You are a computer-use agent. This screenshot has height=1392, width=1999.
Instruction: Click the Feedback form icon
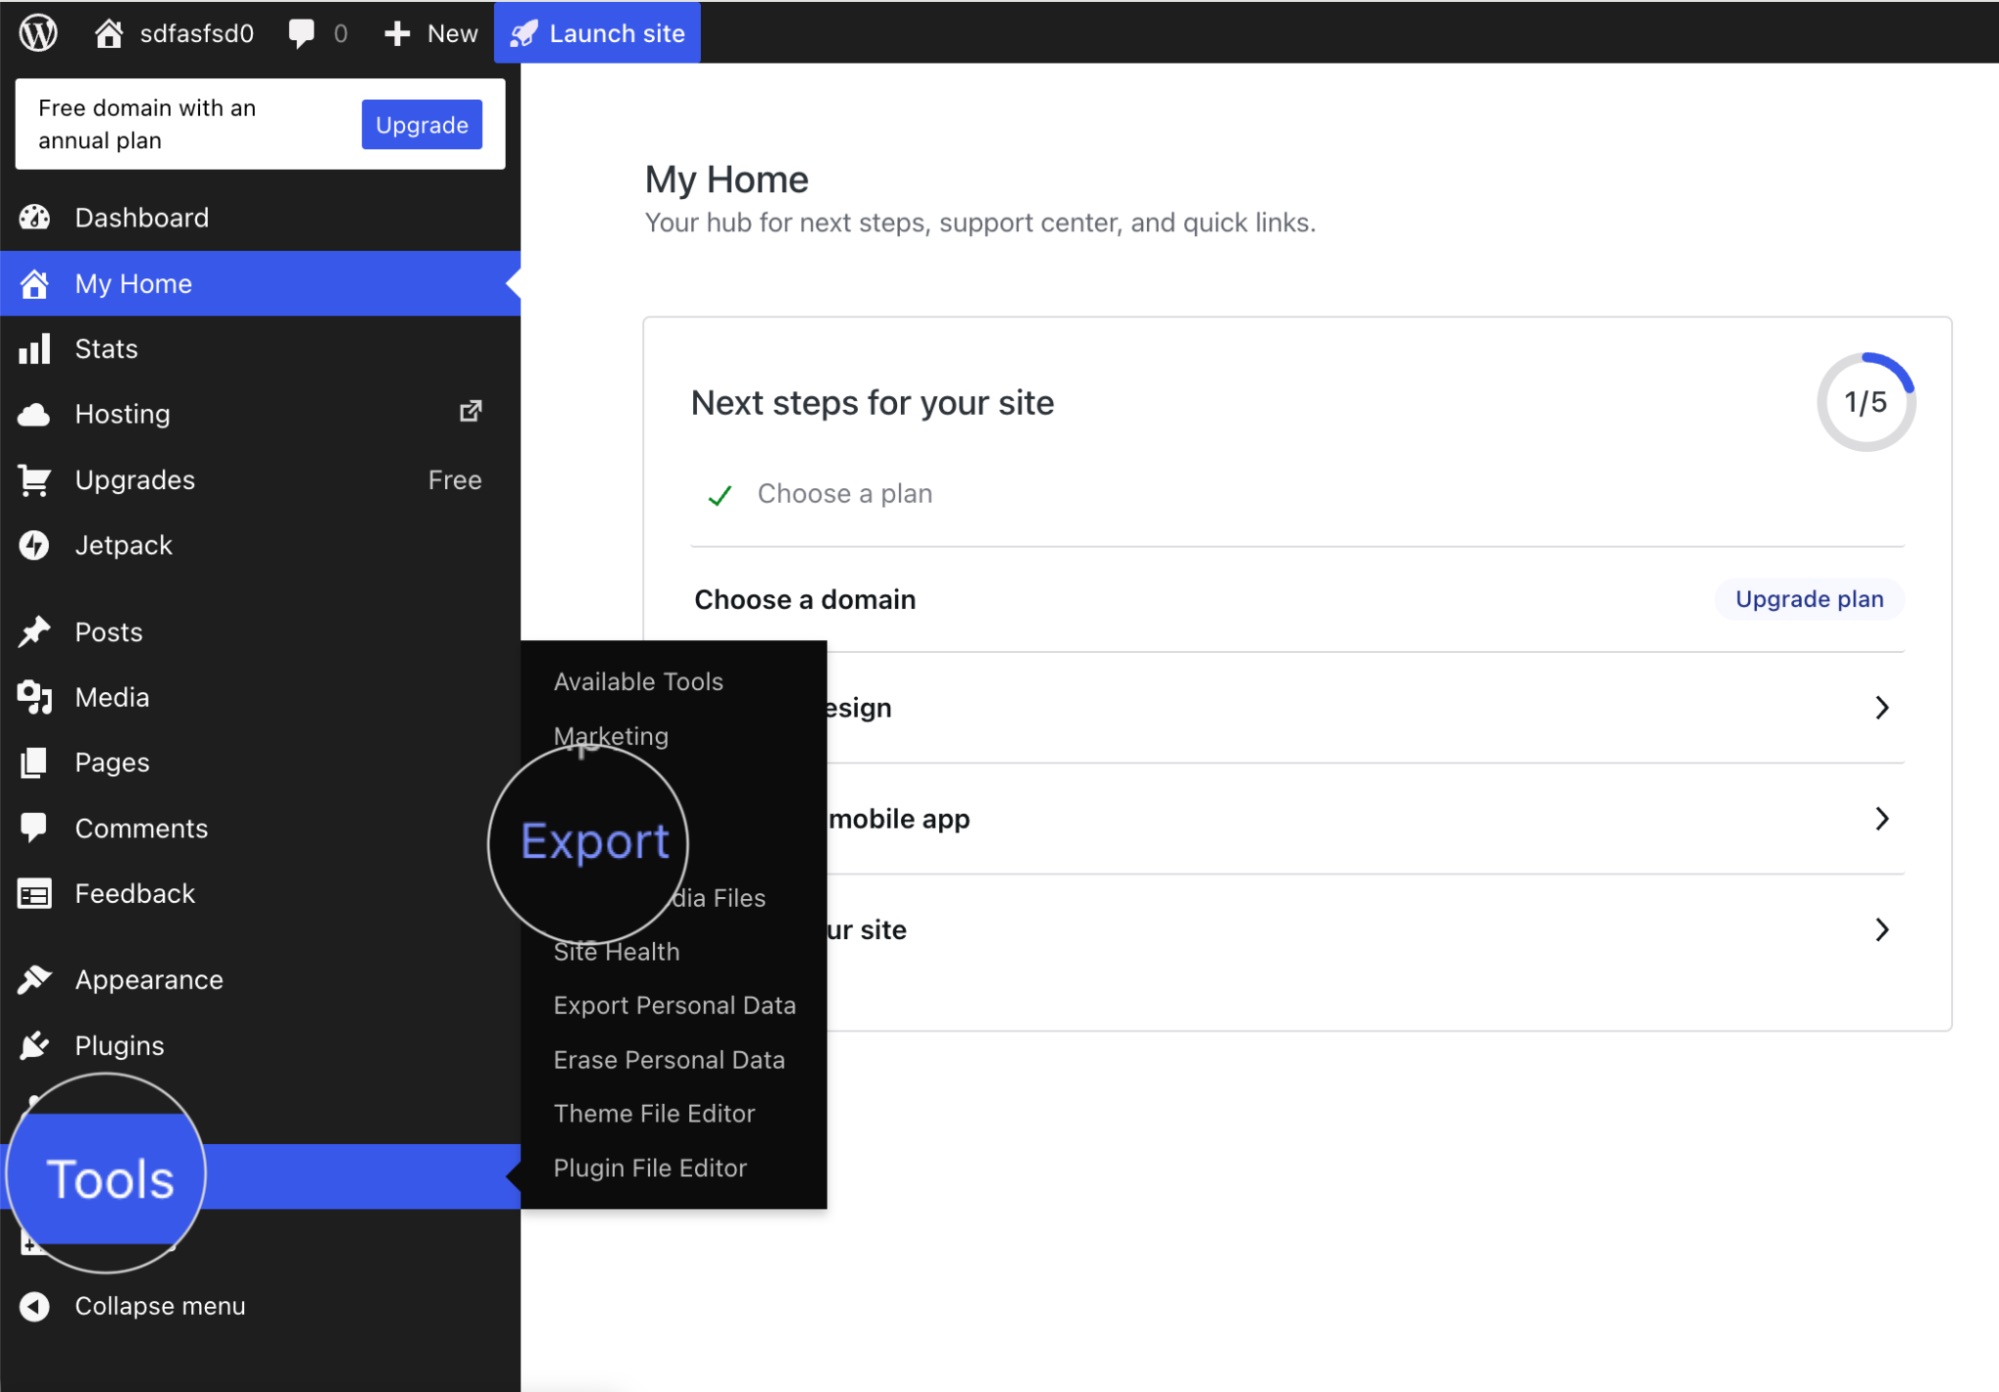pos(35,893)
